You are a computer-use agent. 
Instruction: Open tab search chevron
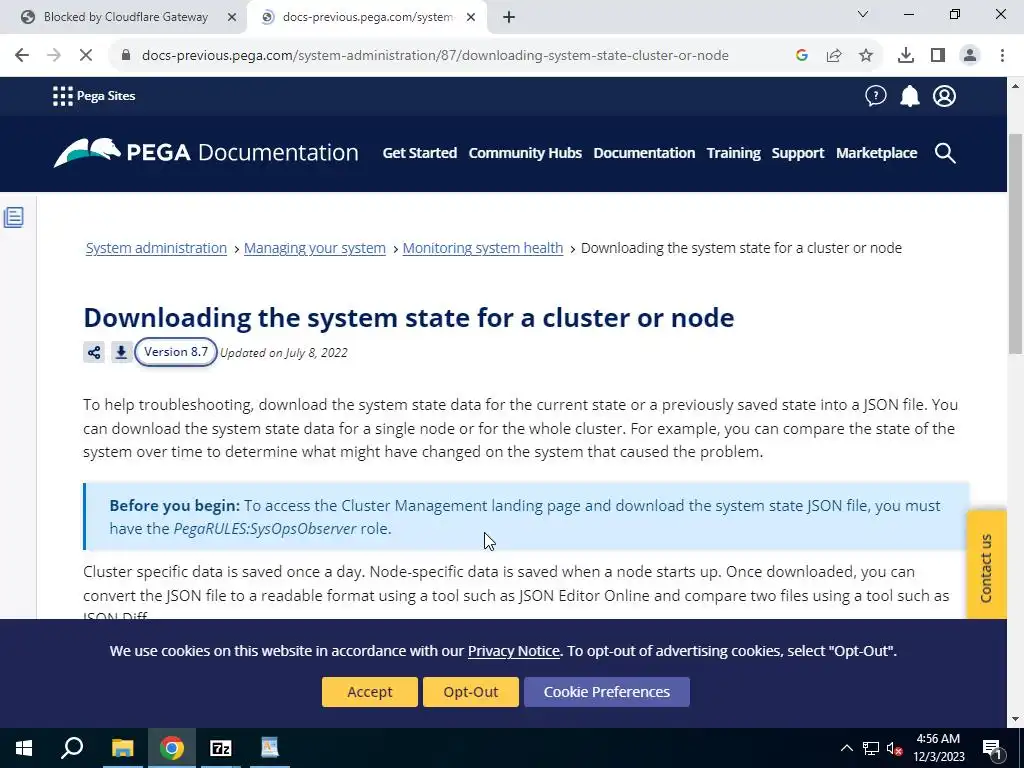click(863, 14)
